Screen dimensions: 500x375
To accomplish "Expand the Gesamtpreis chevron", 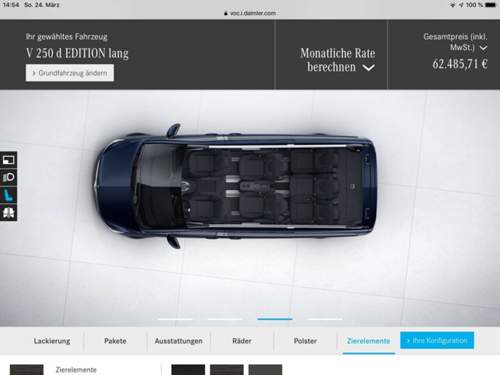I will pos(483,48).
